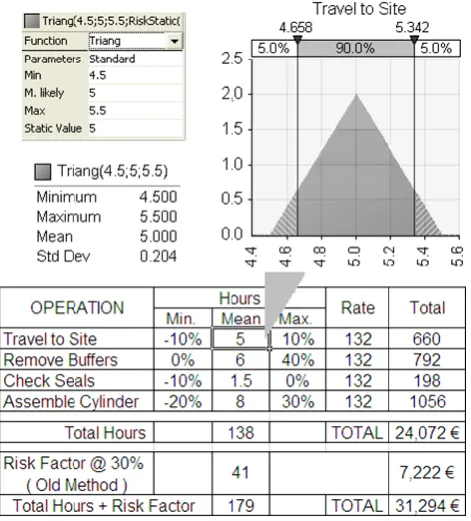Click the gray legend swatch beside Triang(4.5;5;5.5)

point(43,172)
